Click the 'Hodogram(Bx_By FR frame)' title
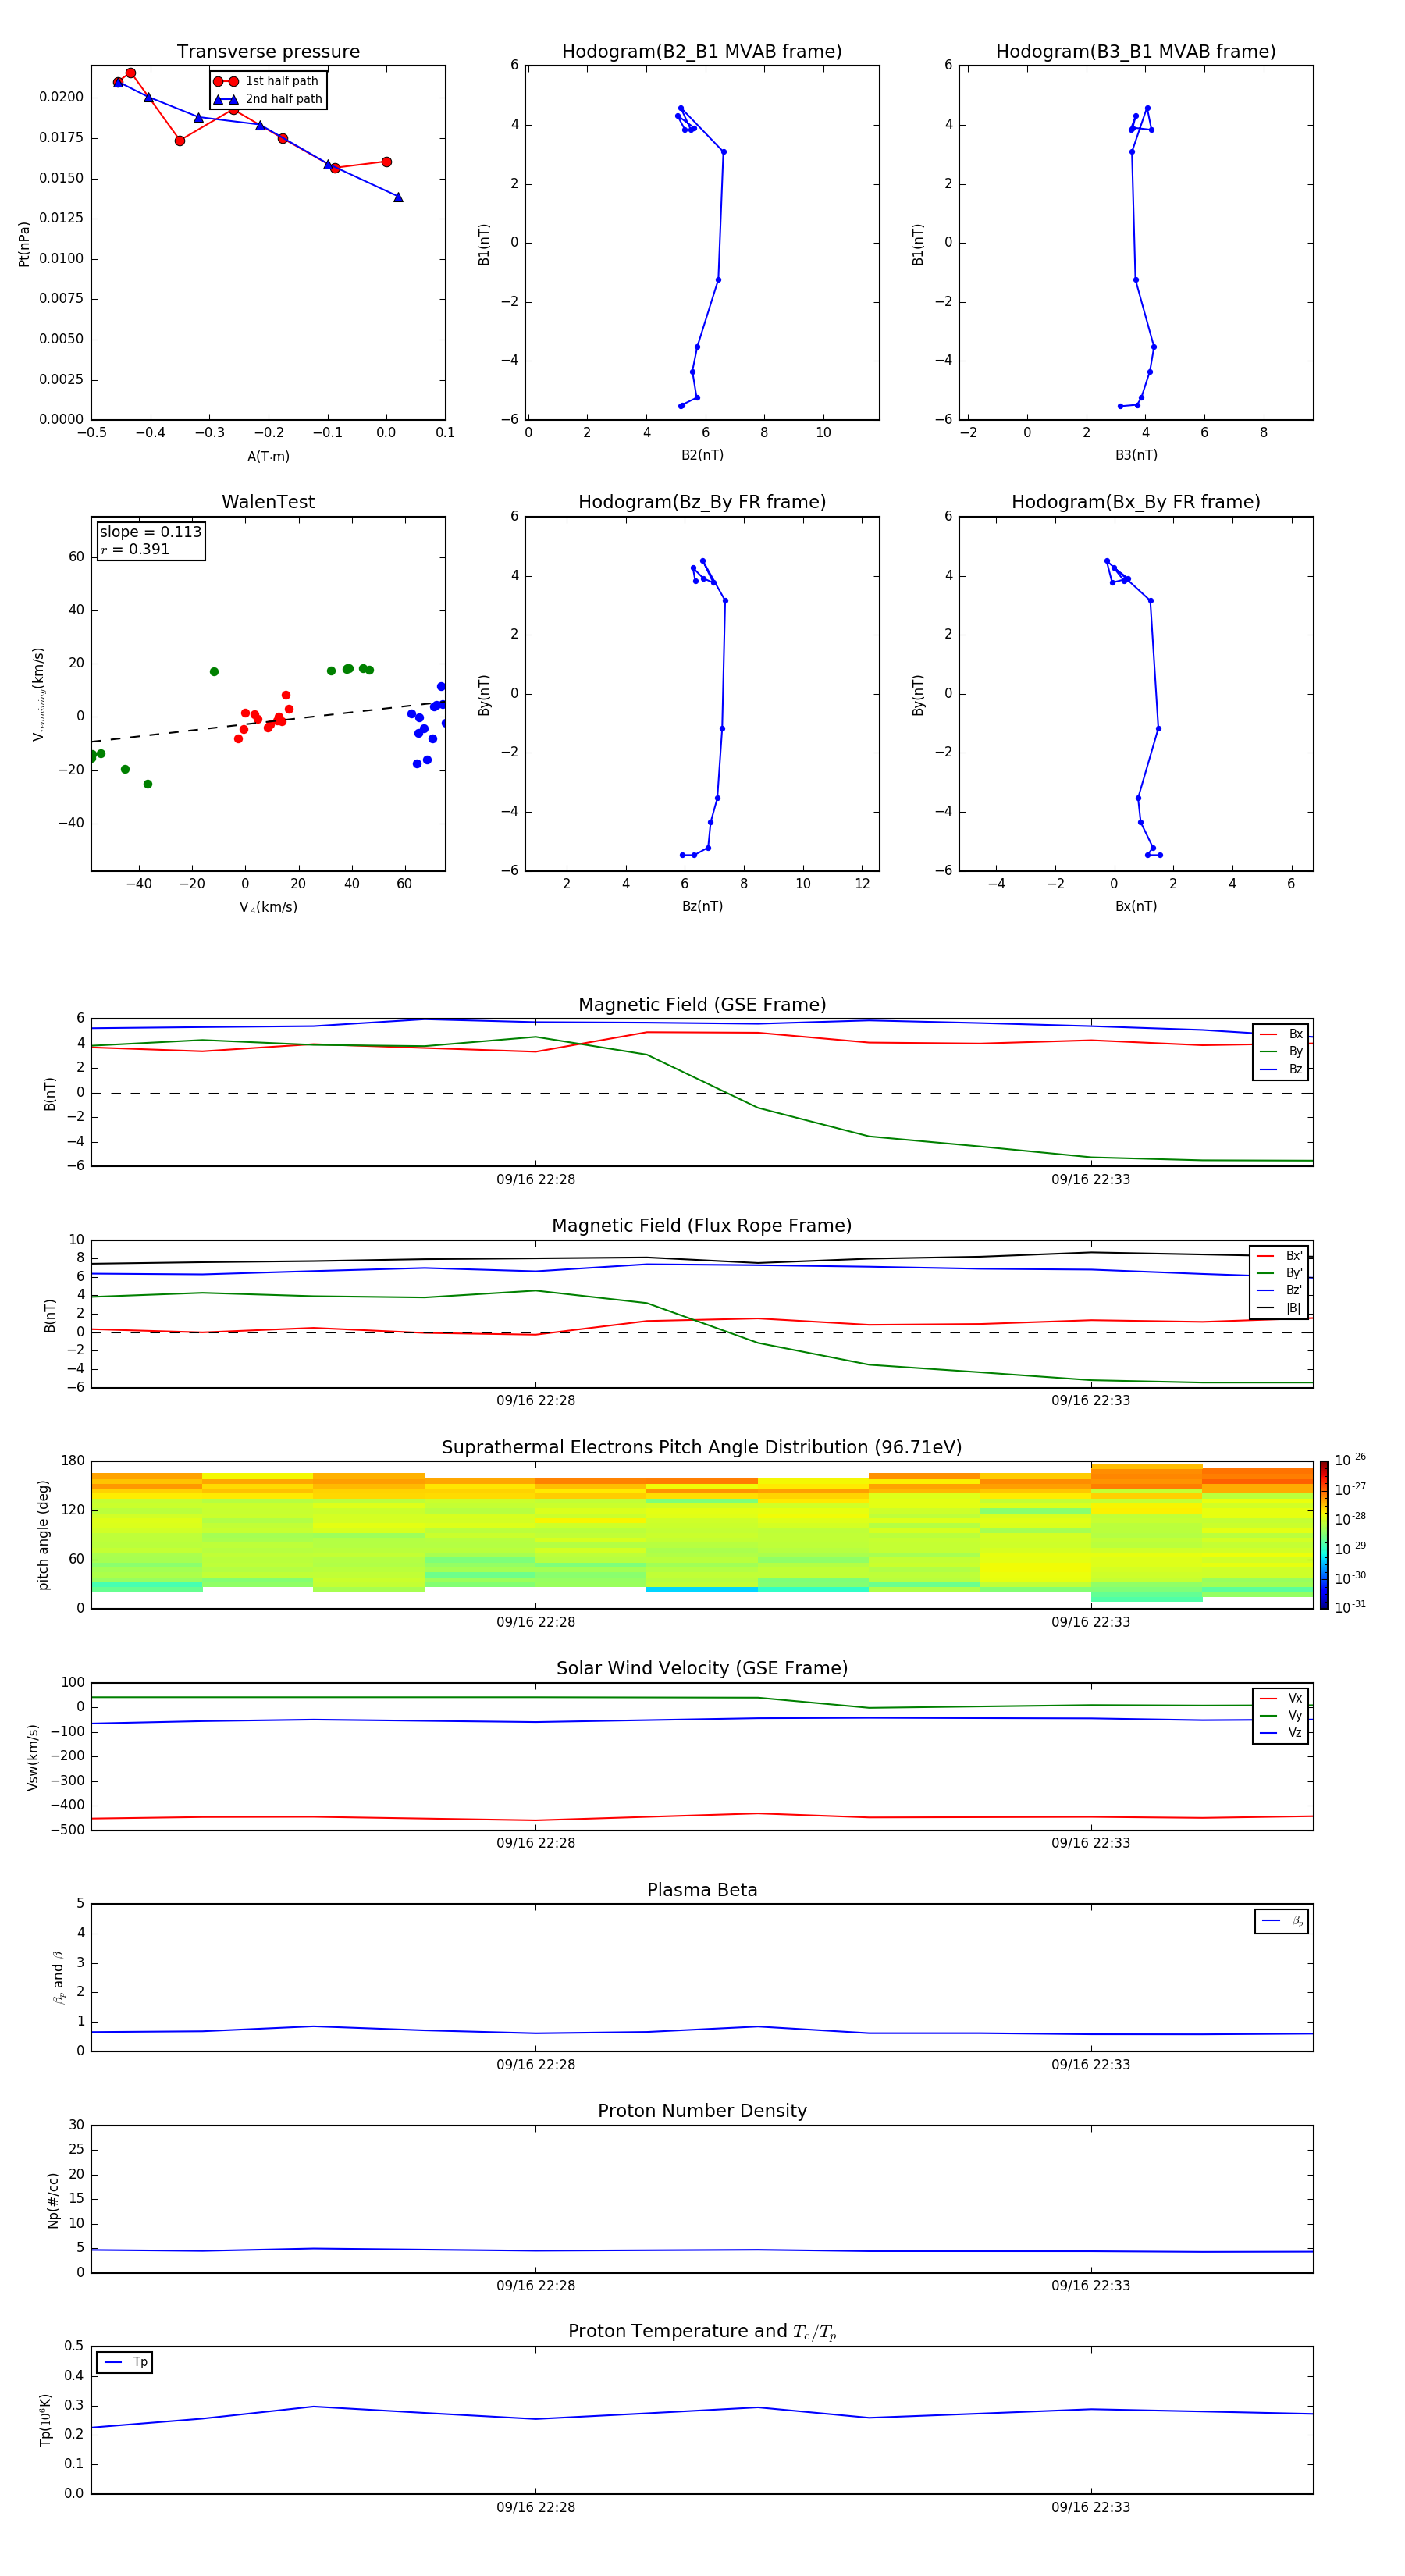Image resolution: width=1405 pixels, height=2576 pixels. (1136, 502)
